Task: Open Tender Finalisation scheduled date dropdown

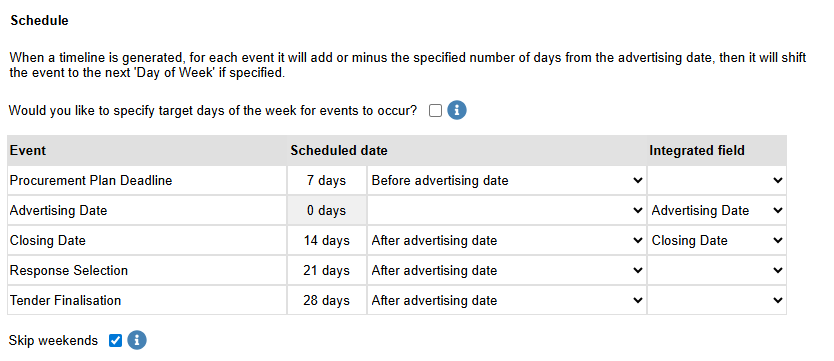Action: [x=506, y=300]
